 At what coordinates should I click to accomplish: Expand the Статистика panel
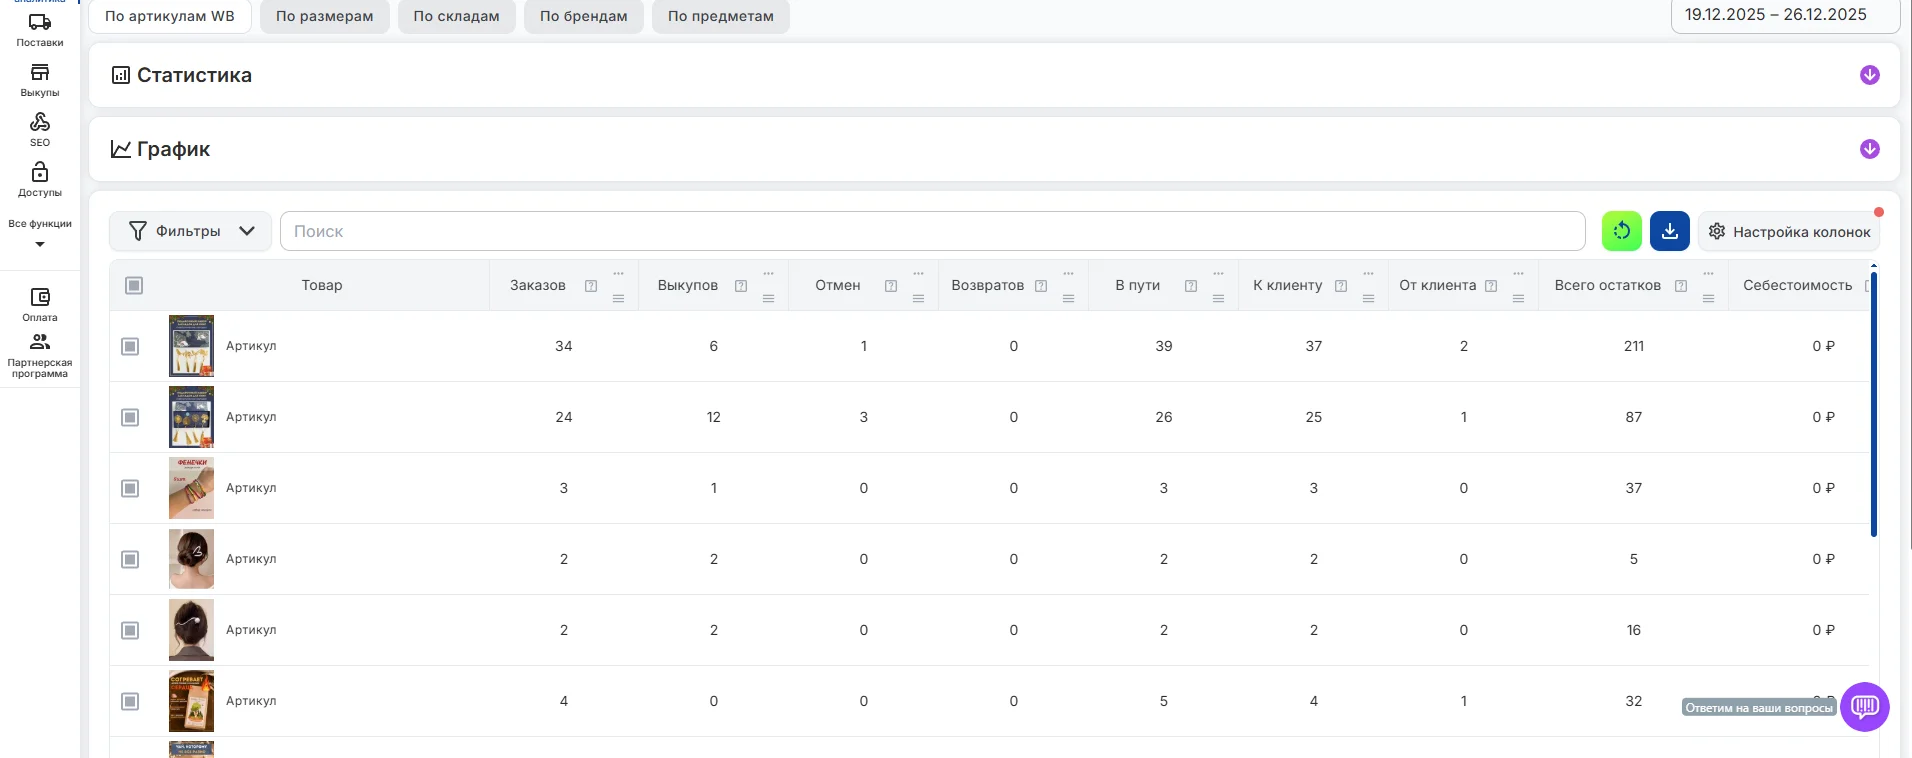tap(1869, 76)
